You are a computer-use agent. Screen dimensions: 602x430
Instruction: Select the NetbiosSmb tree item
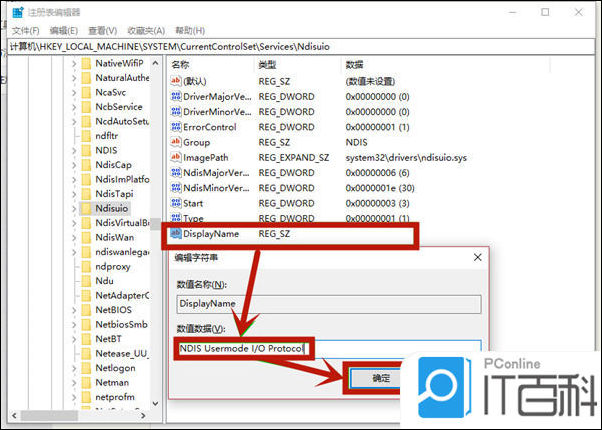(121, 324)
